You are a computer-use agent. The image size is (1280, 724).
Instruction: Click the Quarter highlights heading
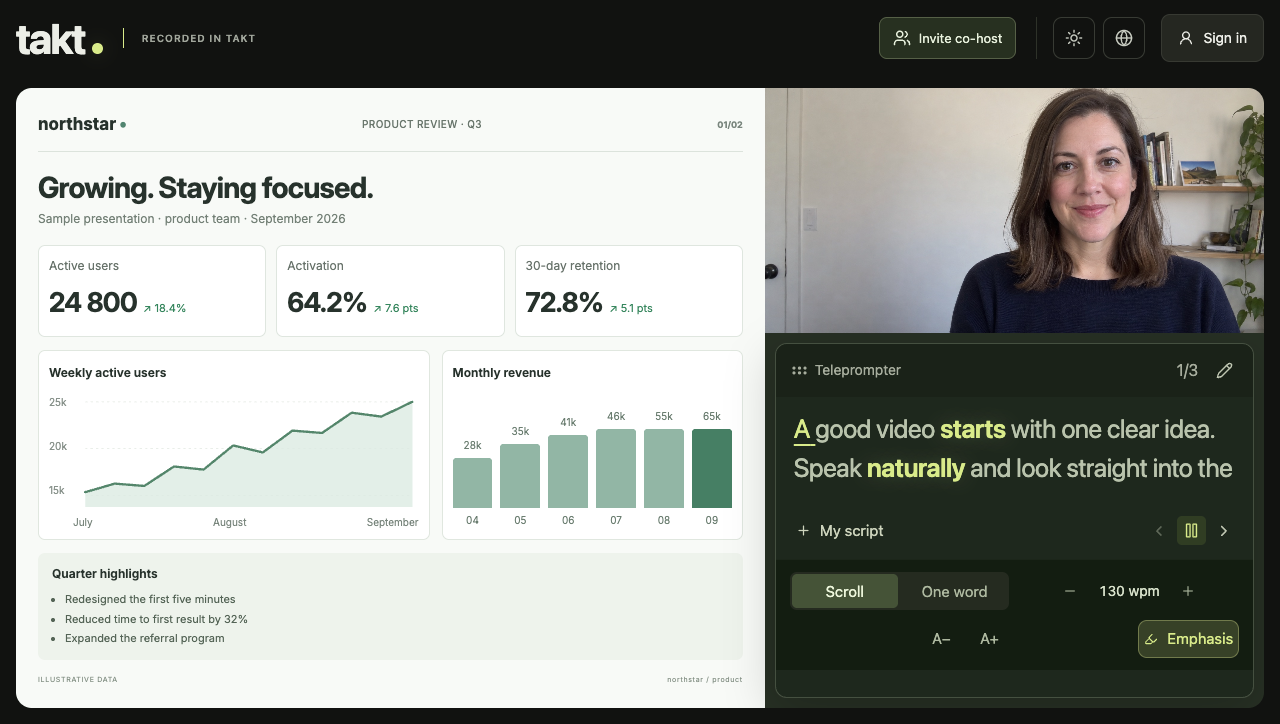pos(105,574)
